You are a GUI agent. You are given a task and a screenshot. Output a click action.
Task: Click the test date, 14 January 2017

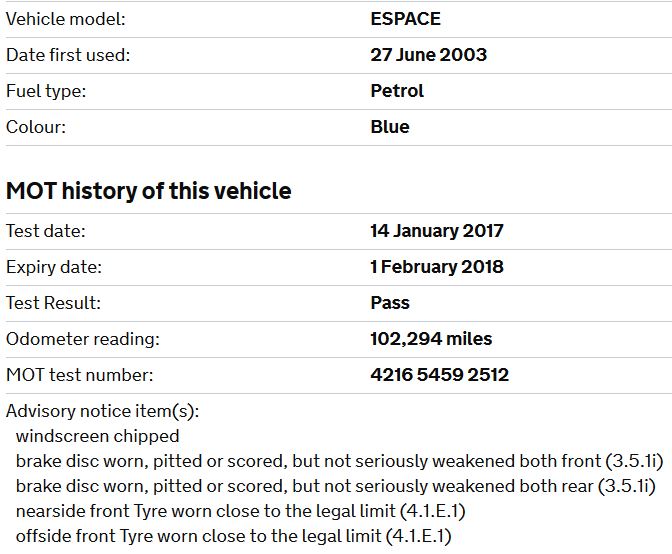click(437, 231)
